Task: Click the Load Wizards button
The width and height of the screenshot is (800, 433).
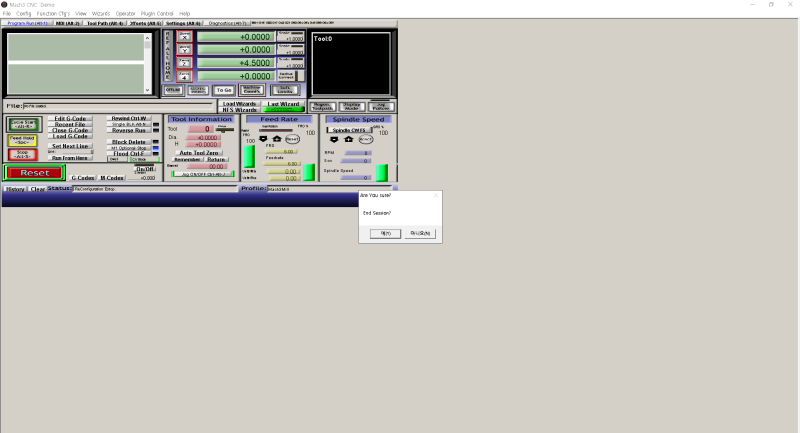Action: 239,104
